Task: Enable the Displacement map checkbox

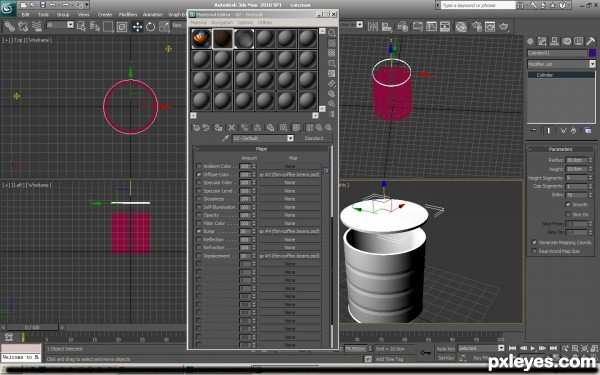Action: [x=199, y=256]
